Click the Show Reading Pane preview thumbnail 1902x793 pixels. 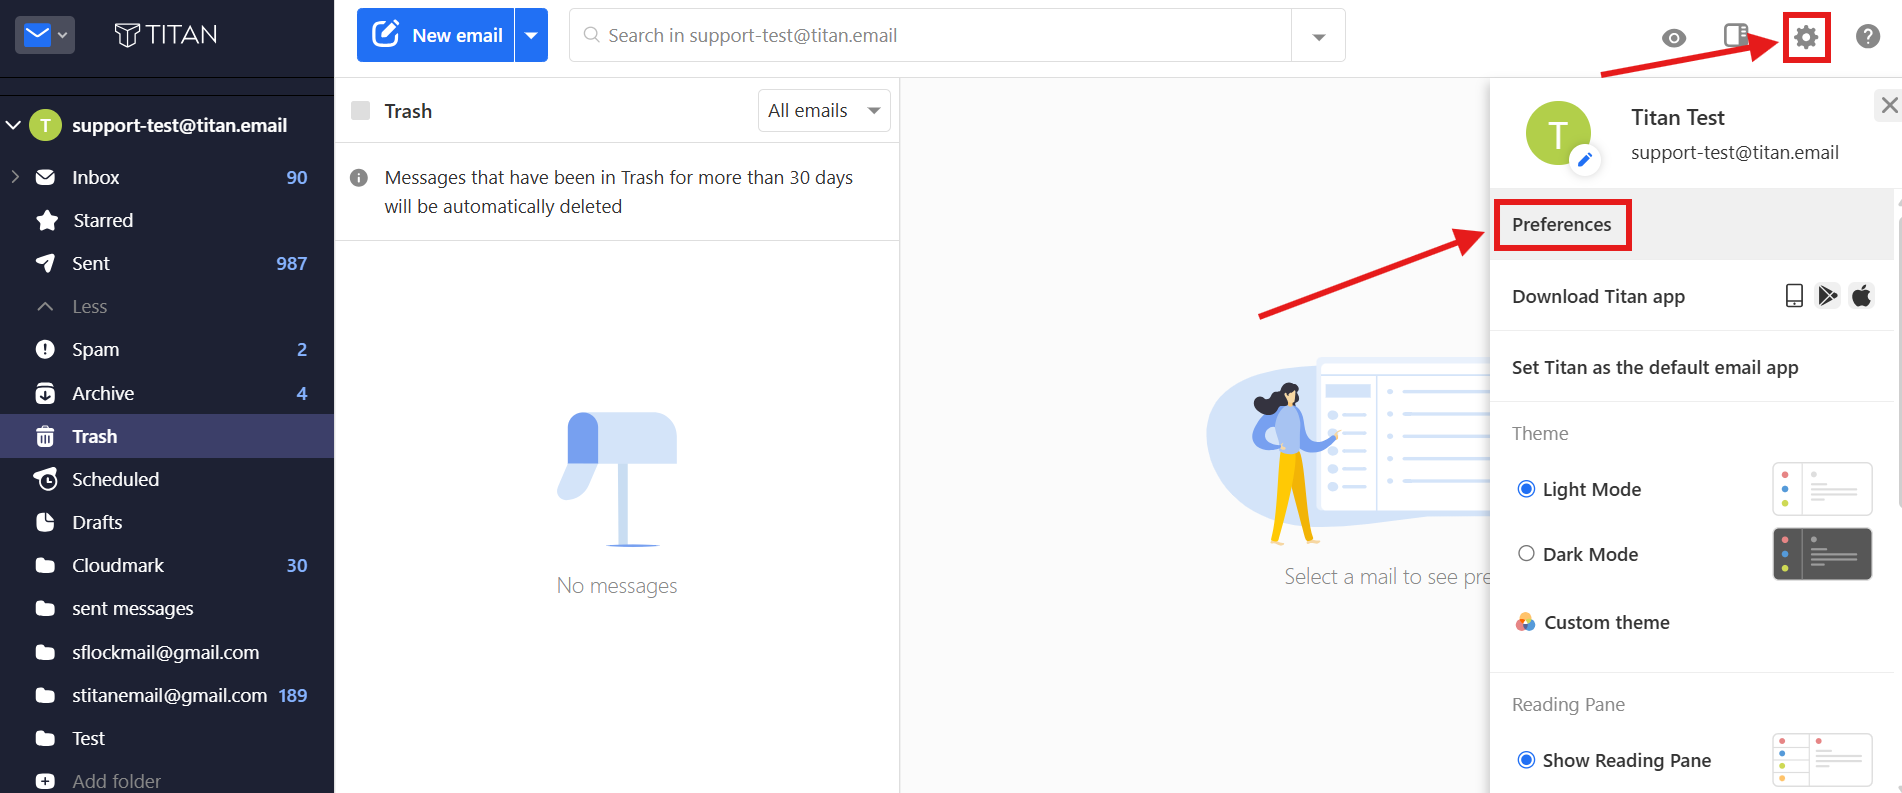1822,760
